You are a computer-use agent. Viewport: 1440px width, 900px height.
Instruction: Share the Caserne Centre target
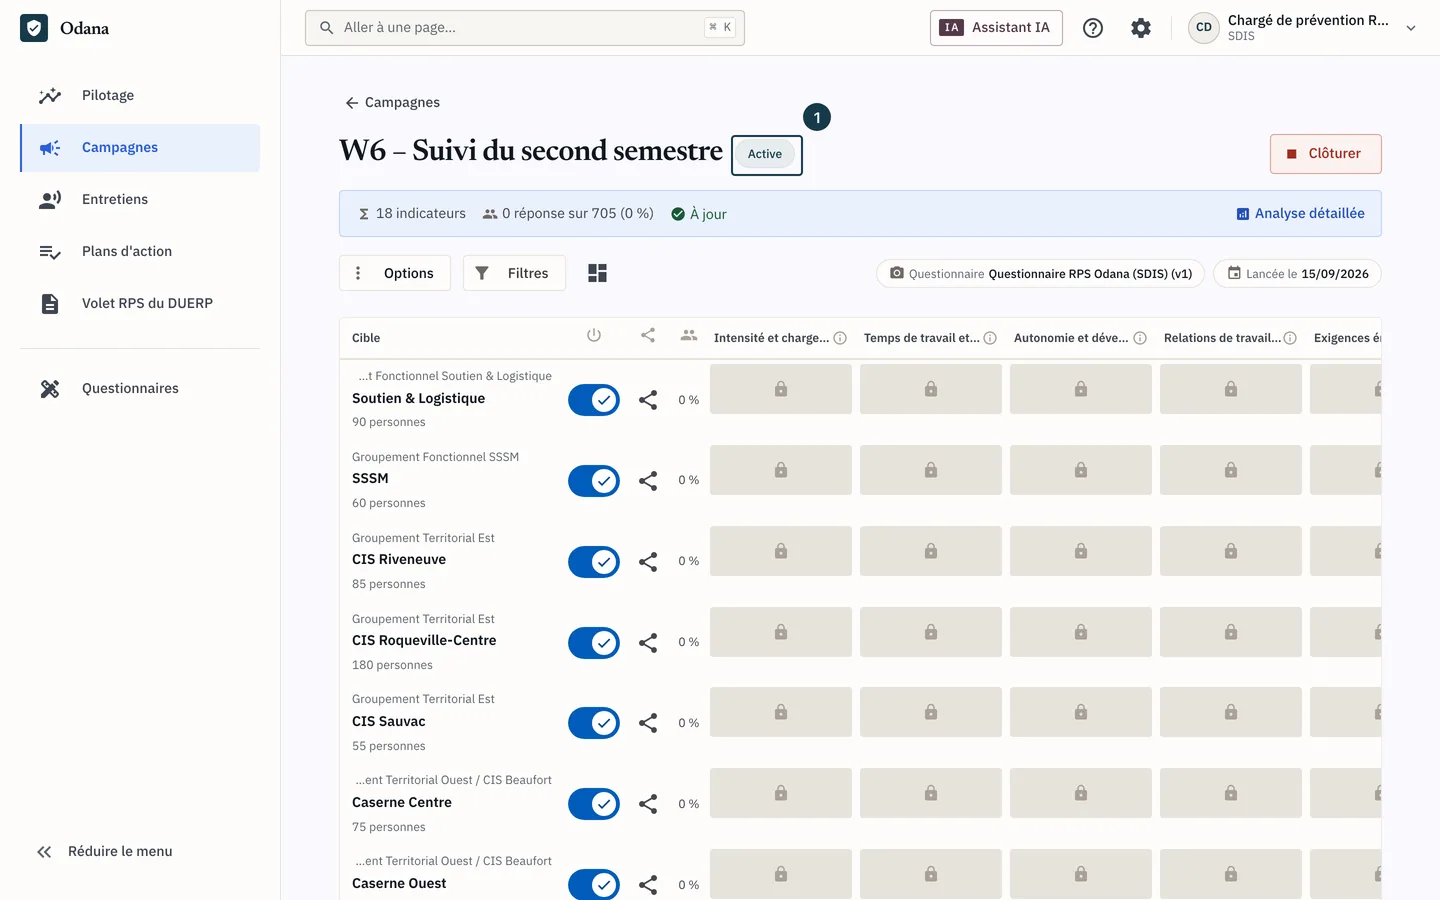tap(648, 804)
